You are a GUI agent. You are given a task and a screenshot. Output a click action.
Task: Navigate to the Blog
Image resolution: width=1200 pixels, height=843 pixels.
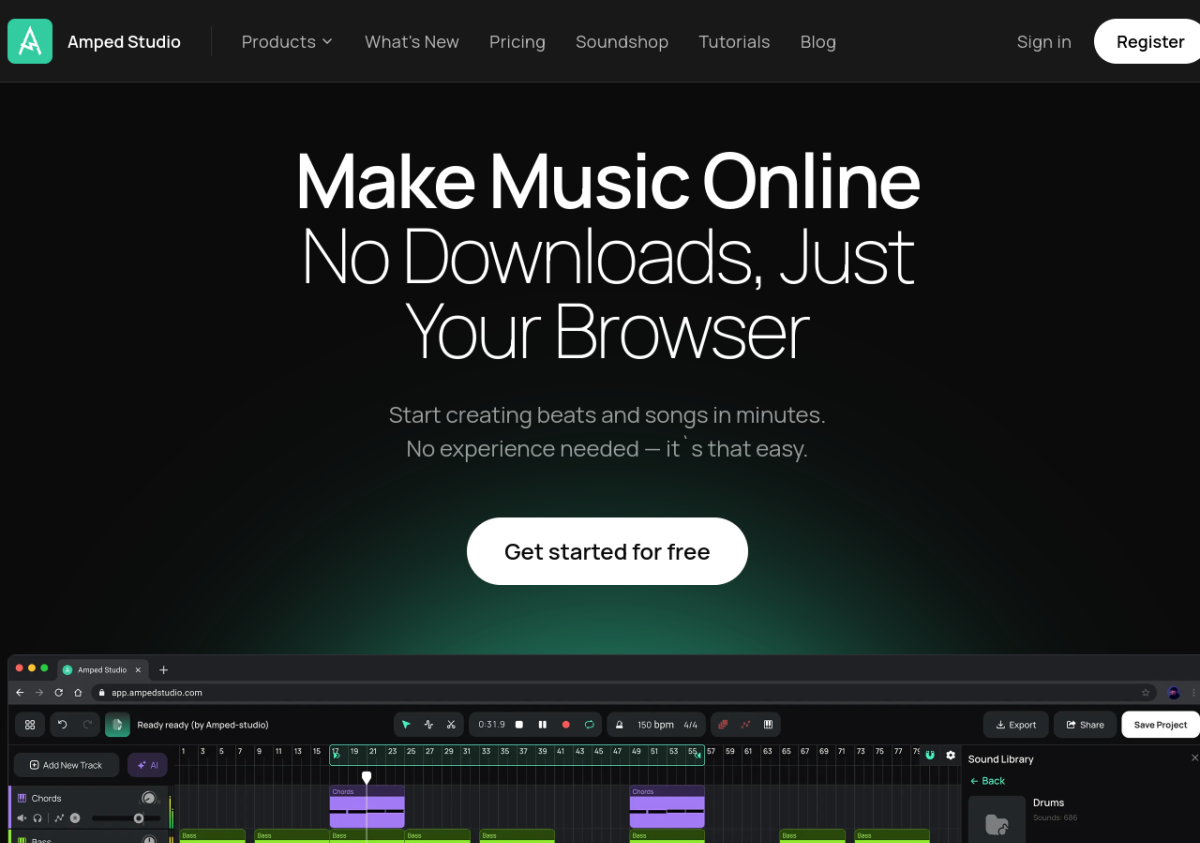point(818,42)
